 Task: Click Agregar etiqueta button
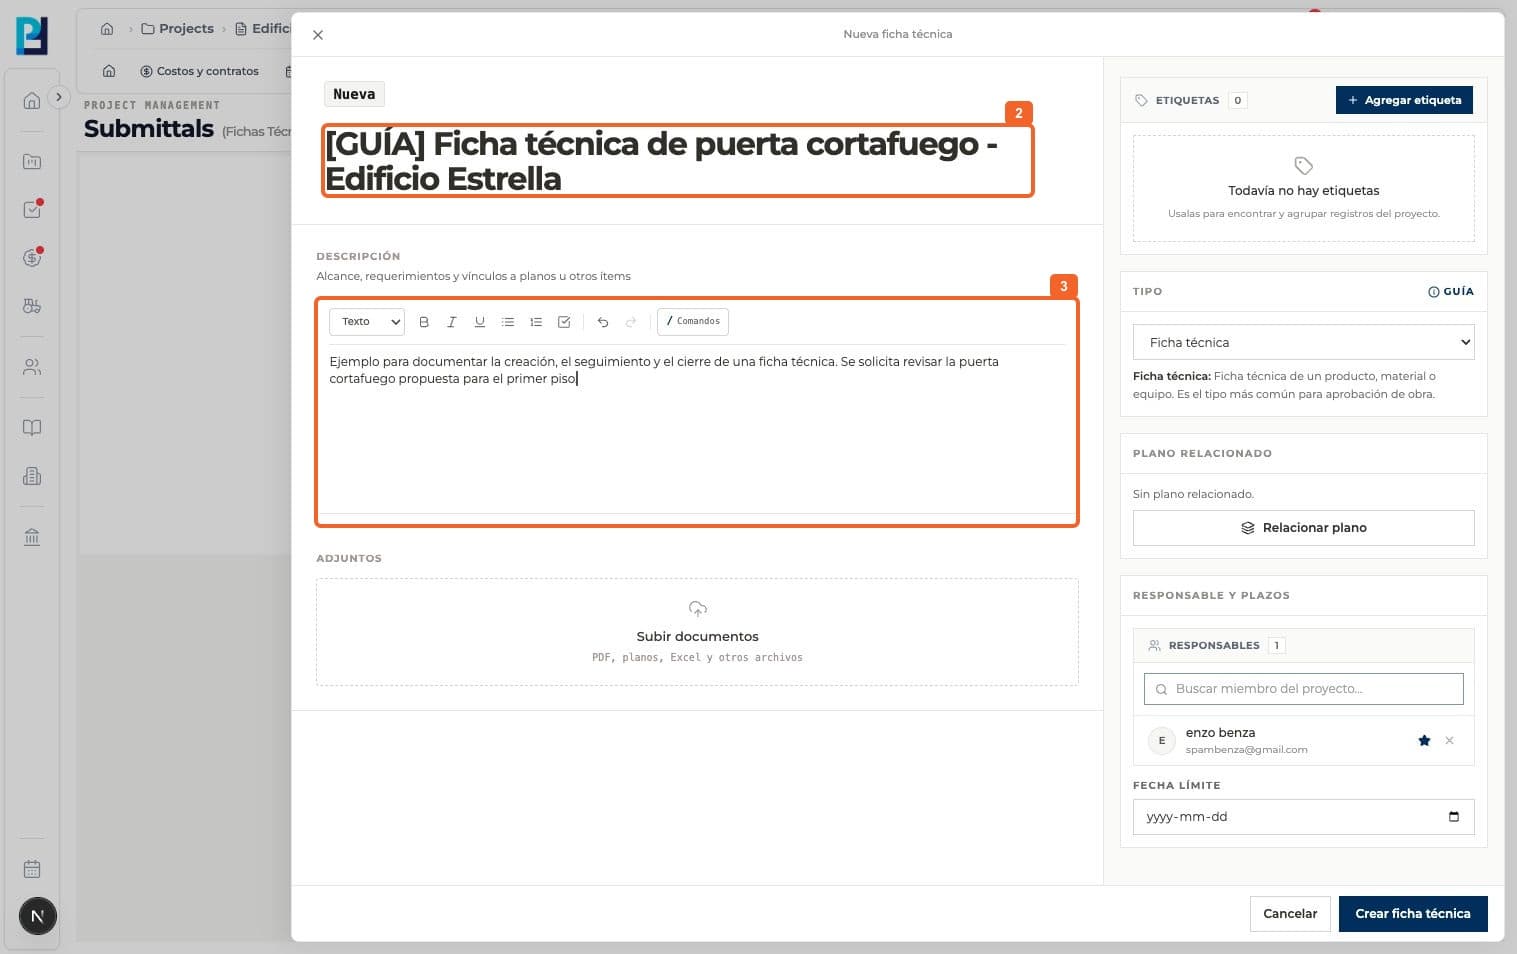click(x=1404, y=100)
